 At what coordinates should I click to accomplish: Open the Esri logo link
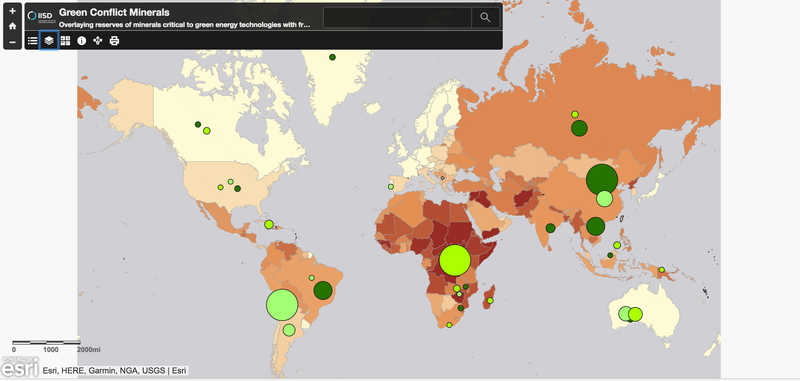(19, 367)
